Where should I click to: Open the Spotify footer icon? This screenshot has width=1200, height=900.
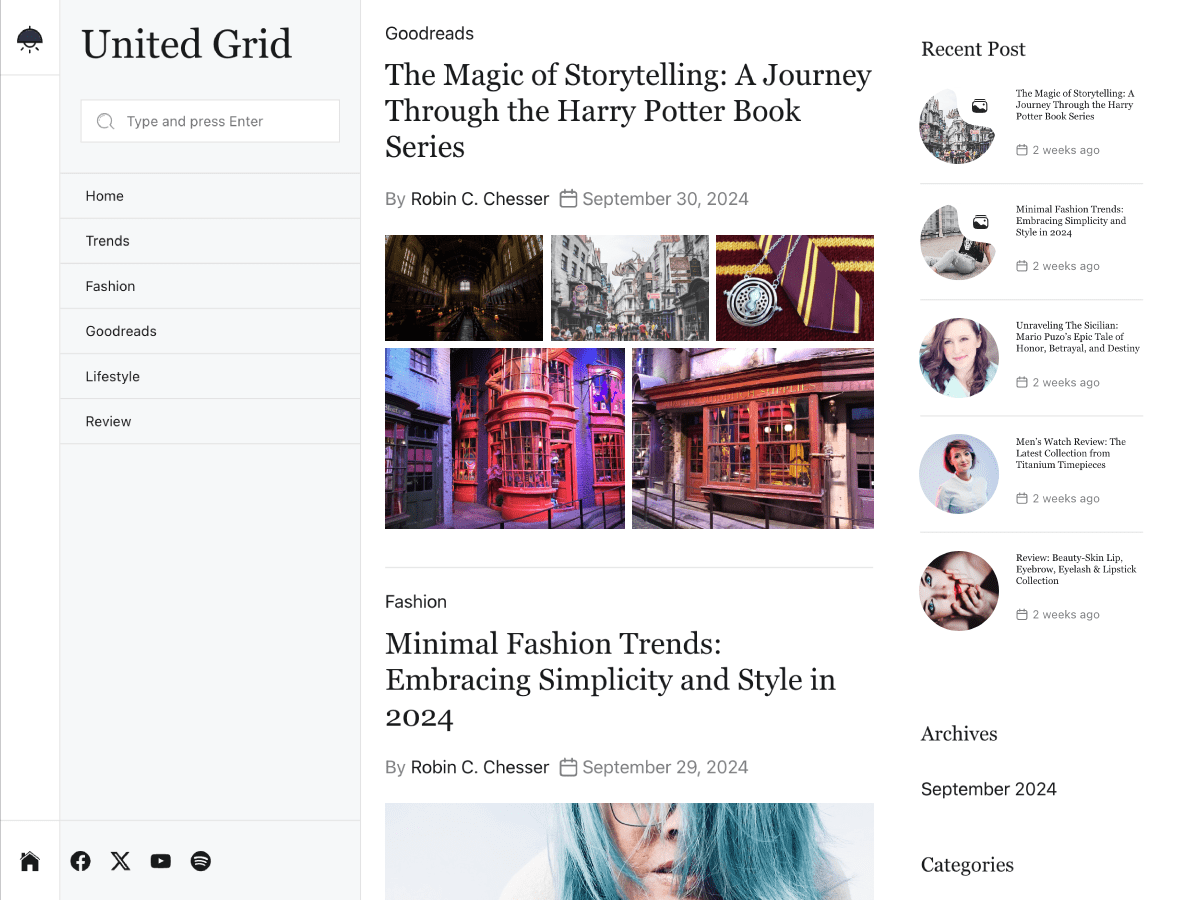(200, 861)
